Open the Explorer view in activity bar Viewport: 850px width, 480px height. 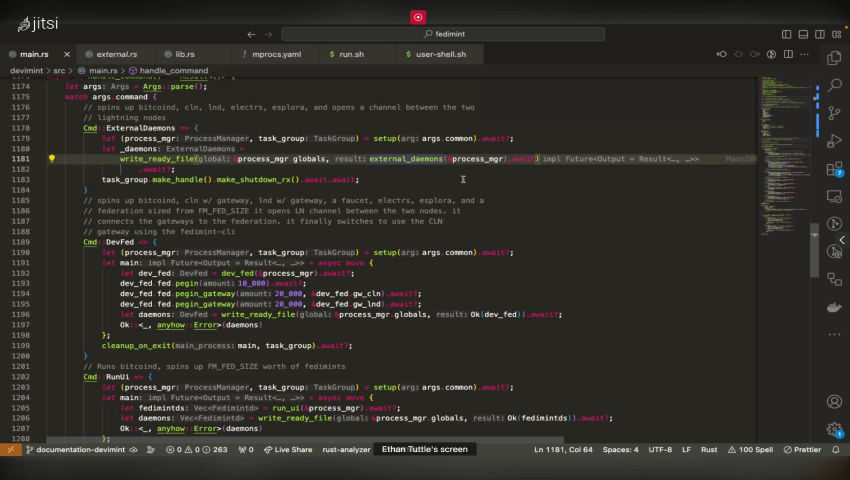tap(834, 59)
